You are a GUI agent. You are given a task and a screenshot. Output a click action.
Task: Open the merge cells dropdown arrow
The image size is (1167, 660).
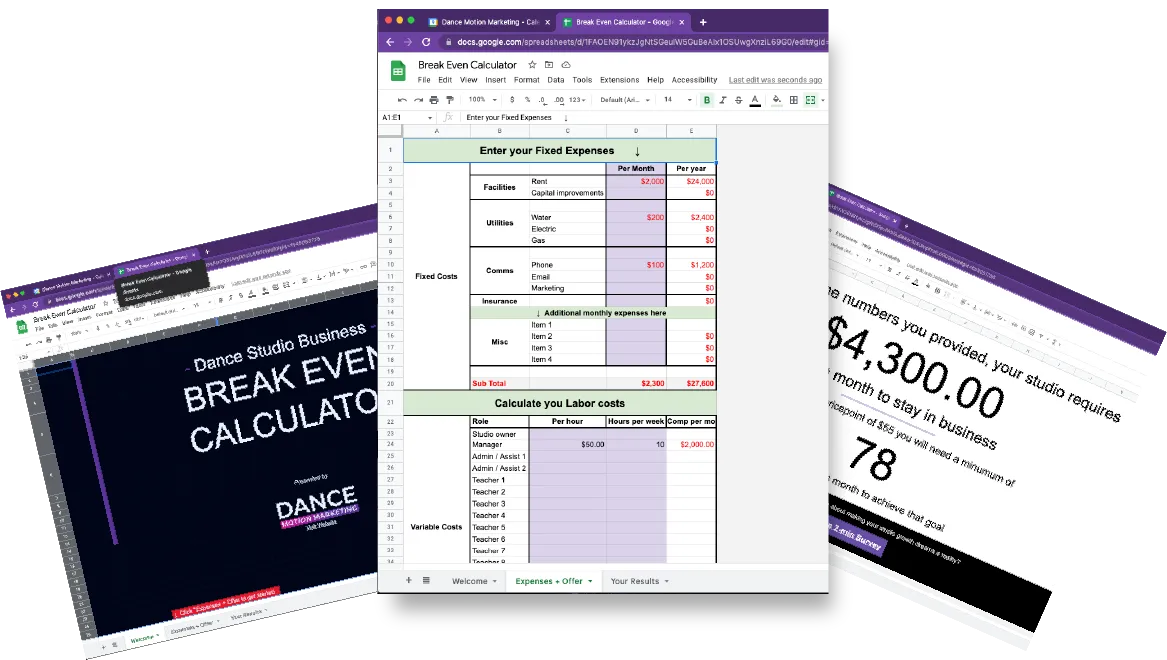tap(822, 100)
